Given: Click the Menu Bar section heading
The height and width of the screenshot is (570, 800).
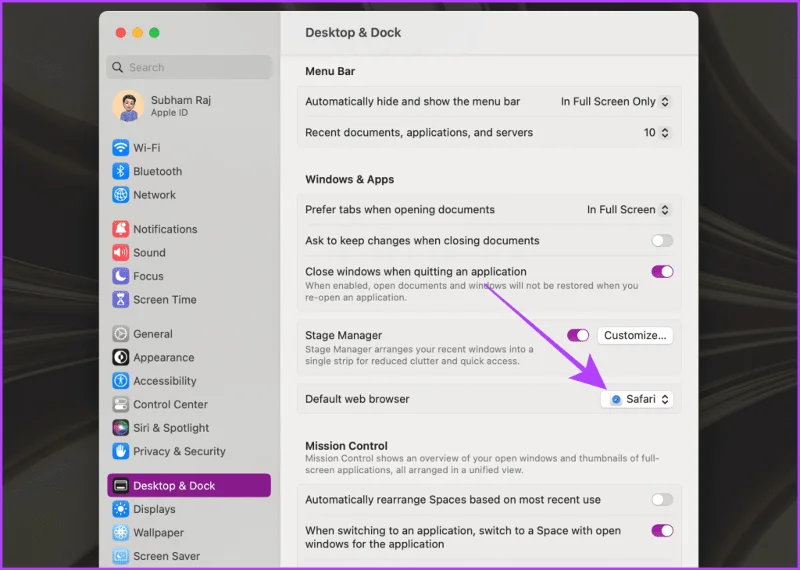Looking at the screenshot, I should pos(330,71).
